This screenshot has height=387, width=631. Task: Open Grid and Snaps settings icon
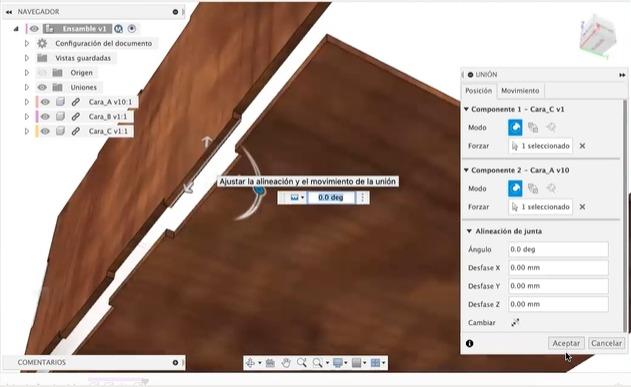click(x=357, y=363)
